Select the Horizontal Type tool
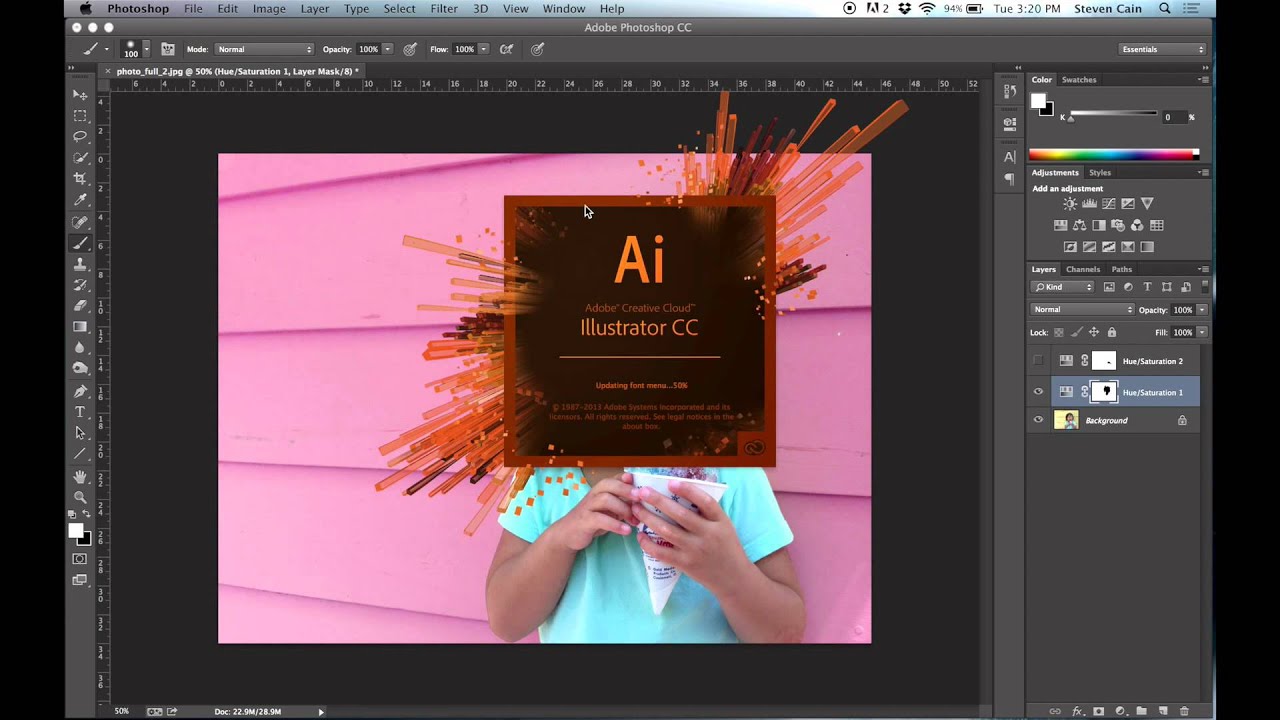Viewport: 1280px width, 720px height. (80, 412)
